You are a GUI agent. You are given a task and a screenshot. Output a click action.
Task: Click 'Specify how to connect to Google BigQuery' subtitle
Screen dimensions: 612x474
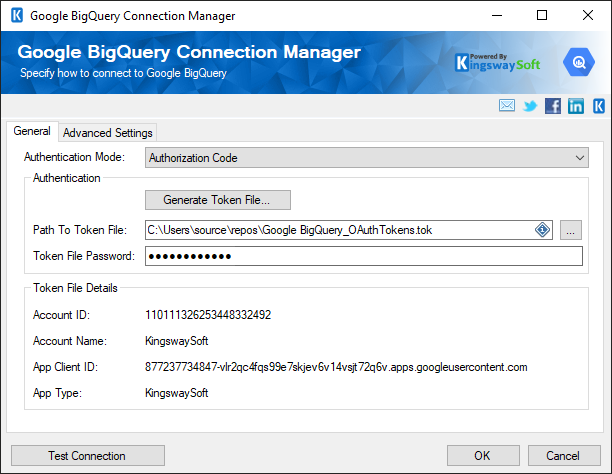pyautogui.click(x=123, y=73)
